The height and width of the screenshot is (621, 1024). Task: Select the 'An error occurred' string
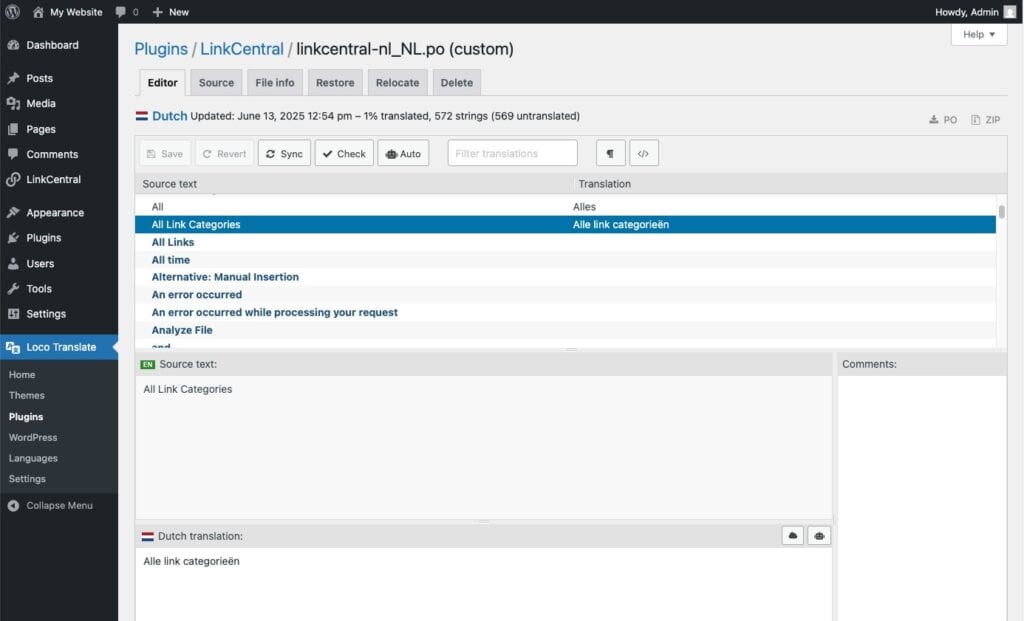pos(566,295)
